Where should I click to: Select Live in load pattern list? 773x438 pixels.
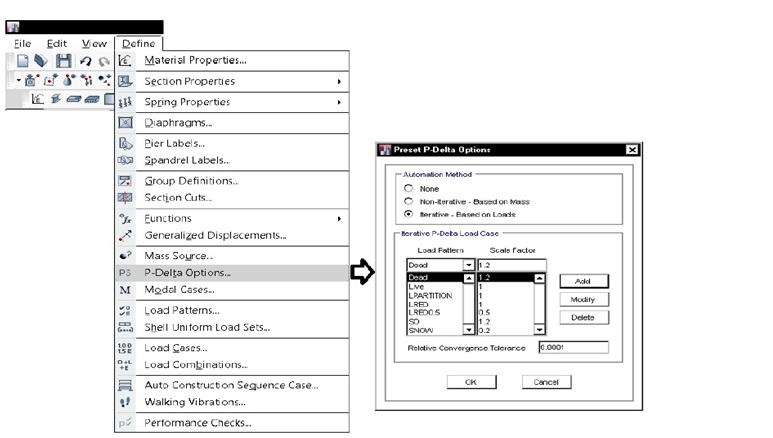[x=435, y=287]
